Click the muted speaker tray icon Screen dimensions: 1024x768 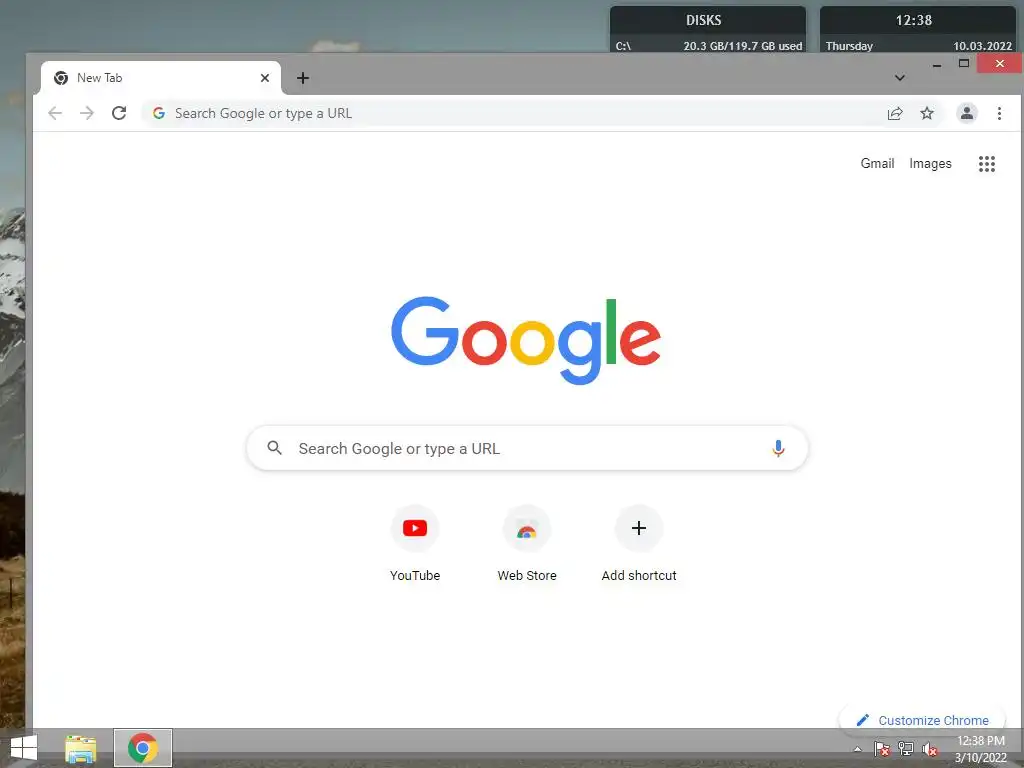pyautogui.click(x=930, y=749)
